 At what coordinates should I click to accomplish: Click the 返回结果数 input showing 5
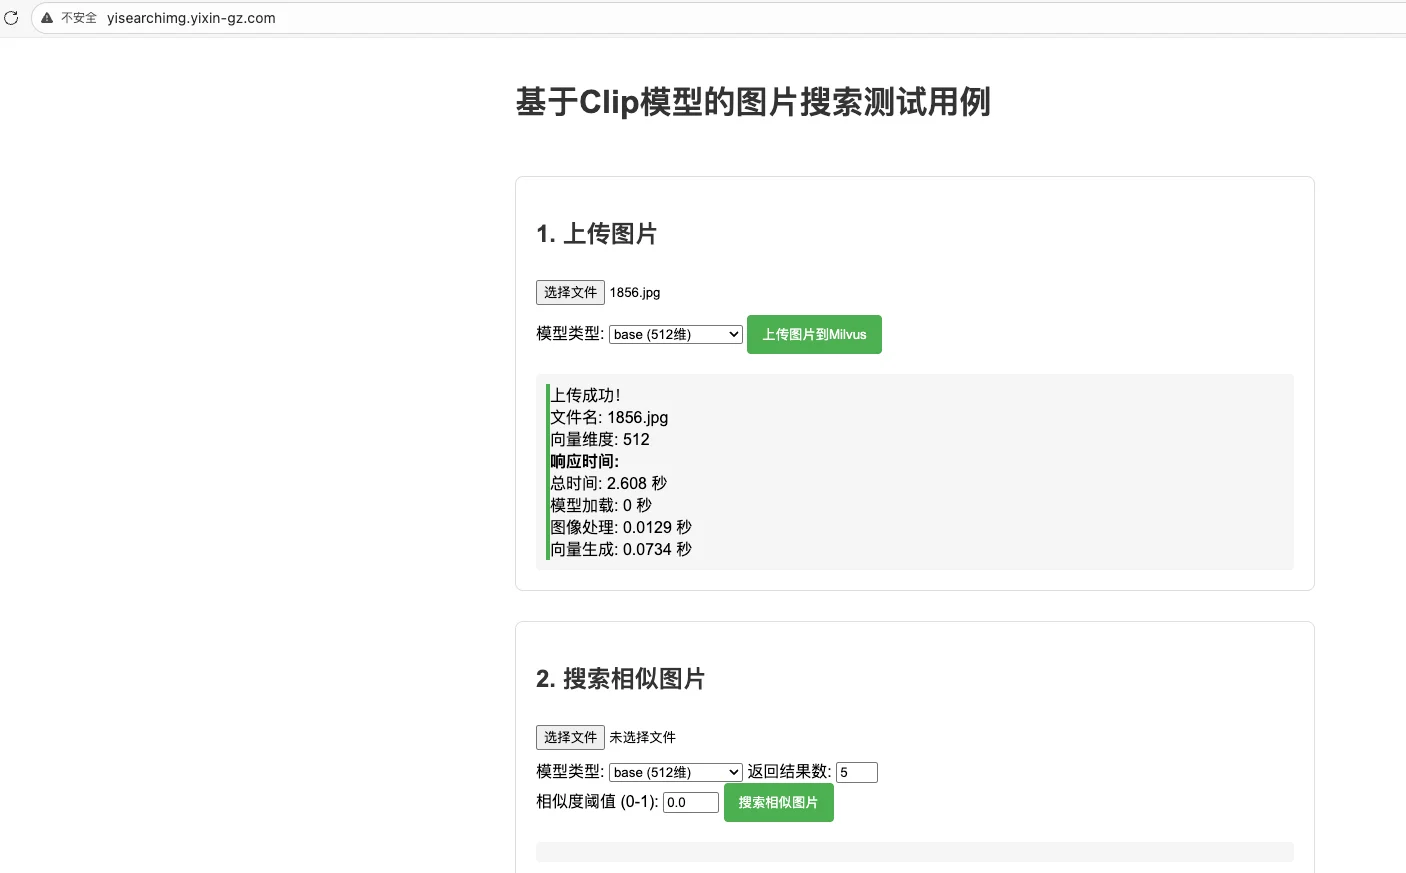tap(857, 772)
